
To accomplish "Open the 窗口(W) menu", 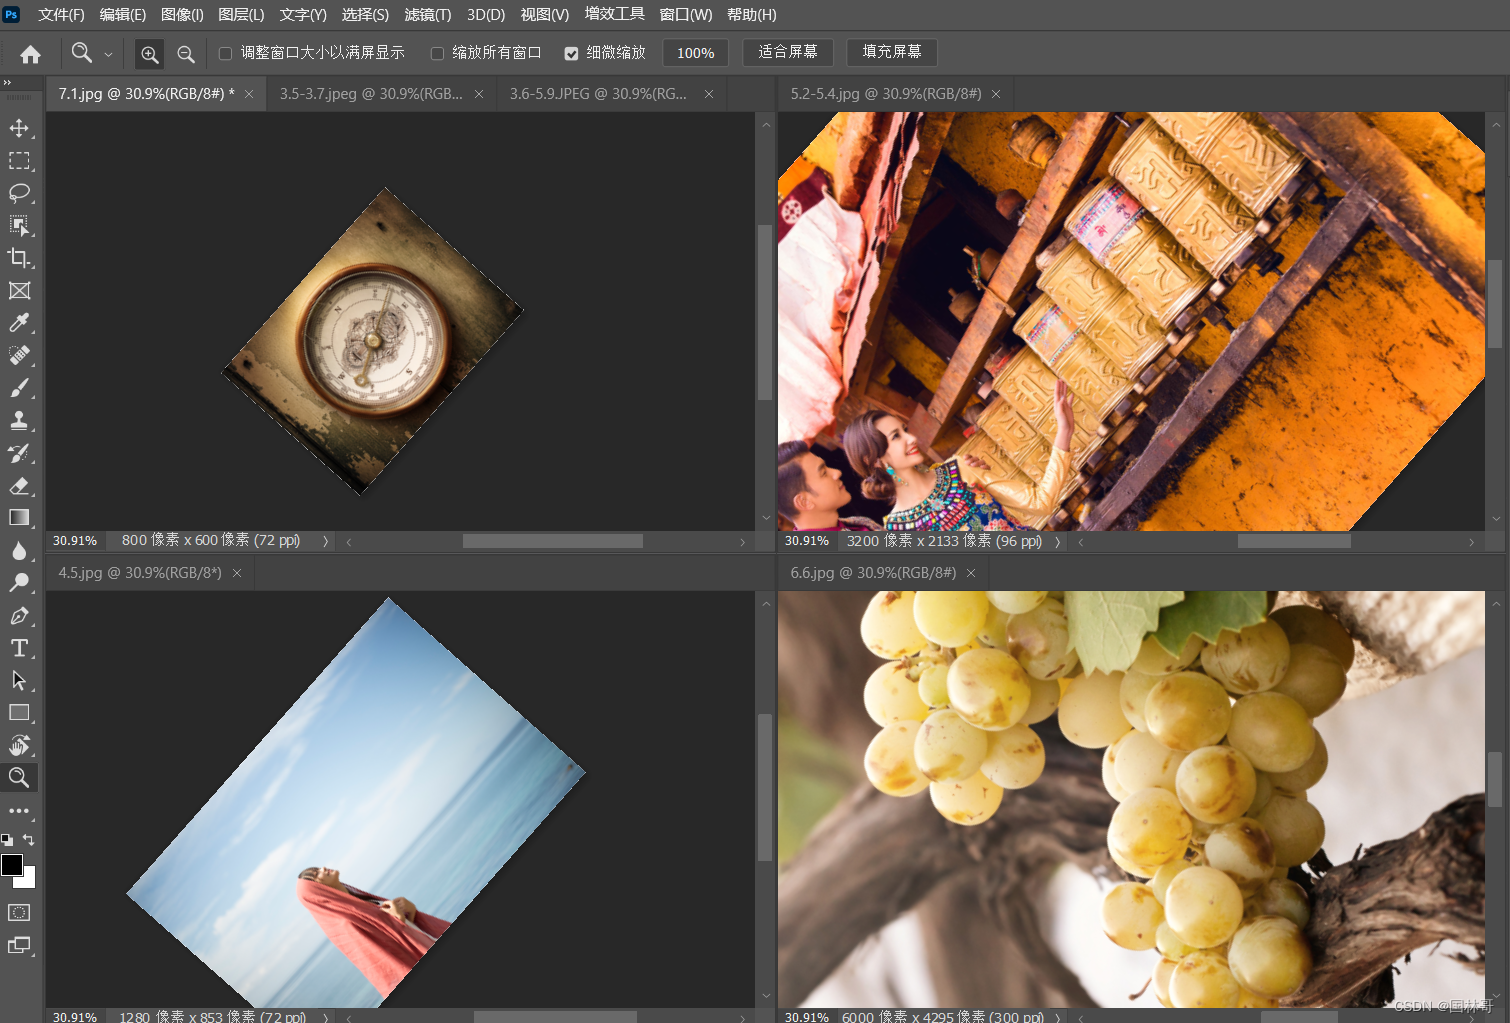I will click(x=686, y=14).
